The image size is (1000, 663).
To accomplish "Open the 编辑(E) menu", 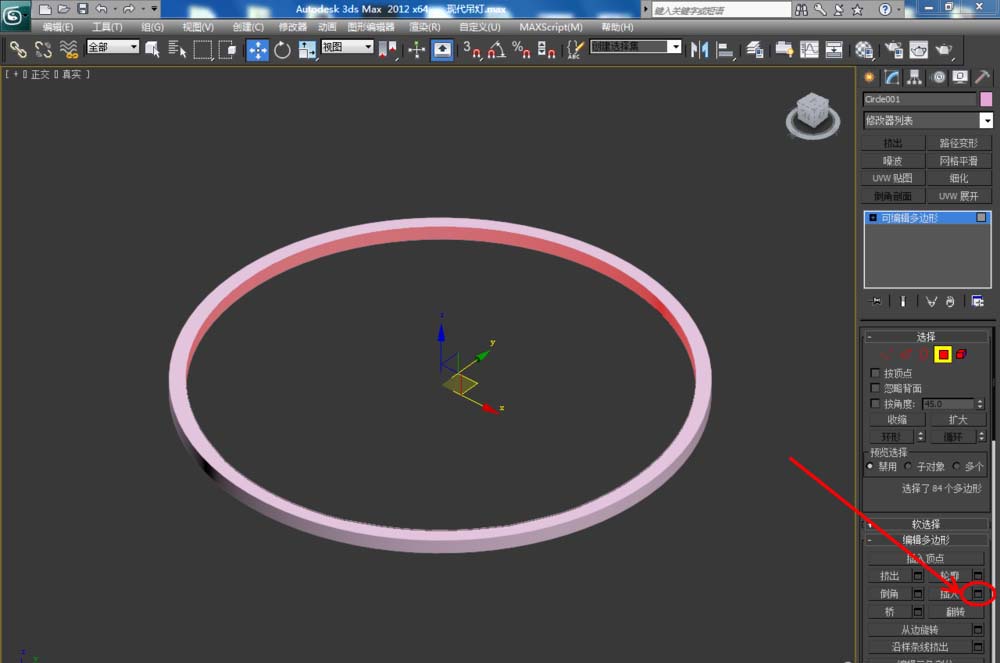I will [58, 27].
